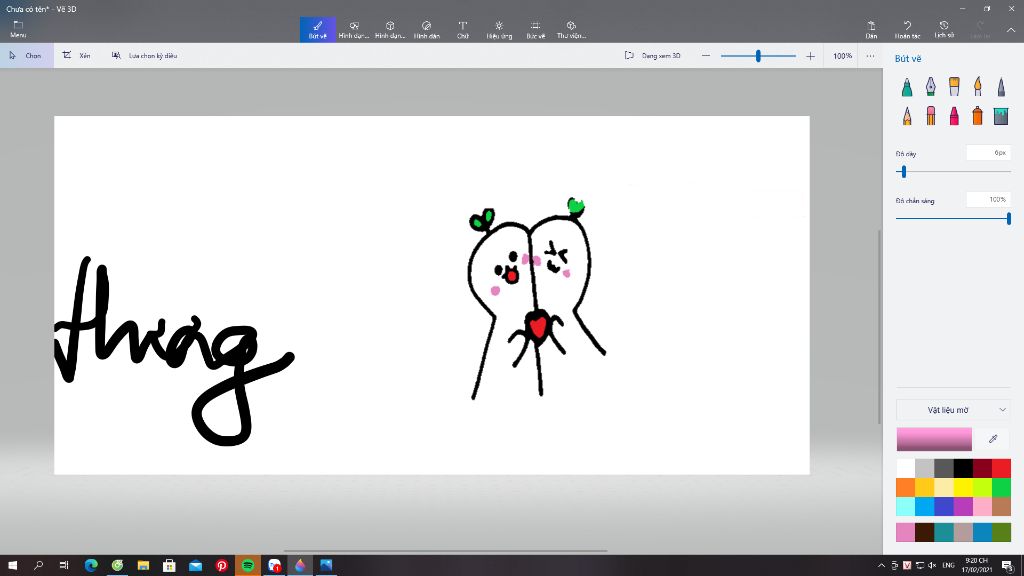This screenshot has height=576, width=1024.
Task: Open the Thư viện 3D library tab
Action: pyautogui.click(x=571, y=29)
